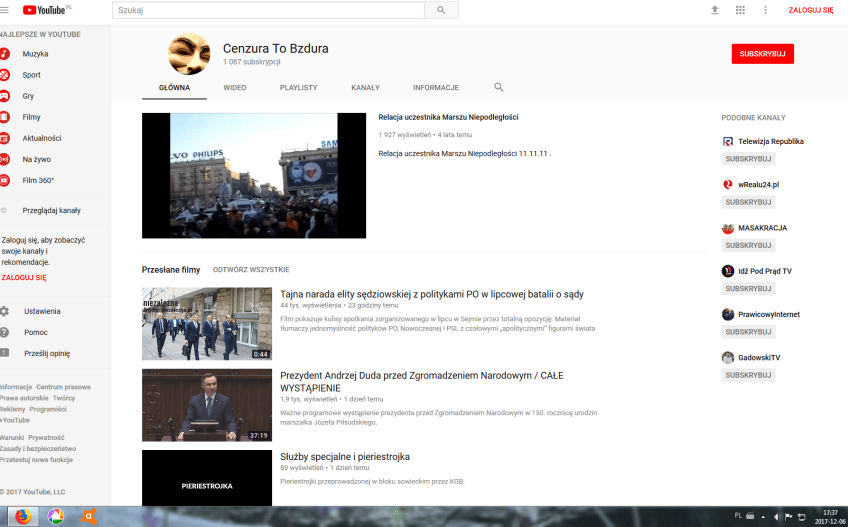Open the Prezydent Andrzej Duda video thumbnail
The height and width of the screenshot is (527, 848).
point(207,405)
